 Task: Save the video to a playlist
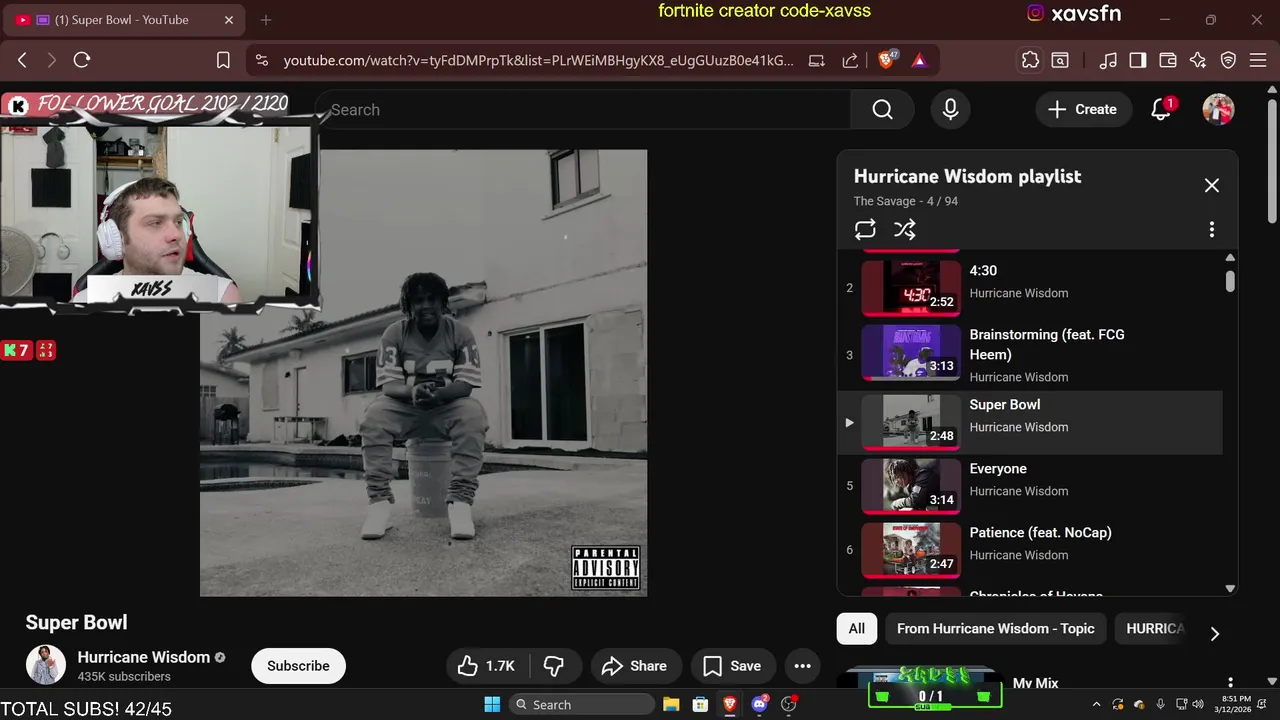pyautogui.click(x=732, y=666)
